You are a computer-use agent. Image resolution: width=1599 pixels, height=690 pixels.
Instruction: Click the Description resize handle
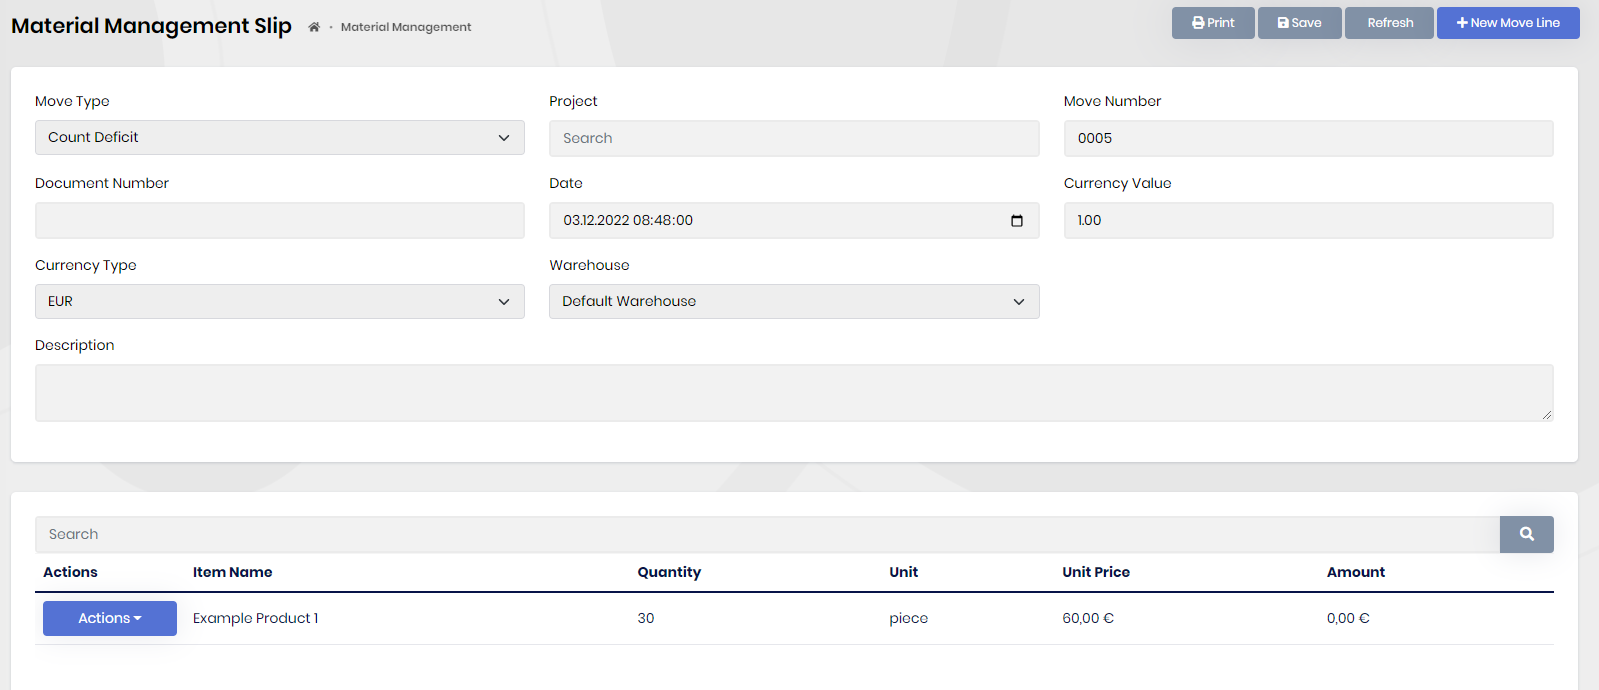point(1546,414)
